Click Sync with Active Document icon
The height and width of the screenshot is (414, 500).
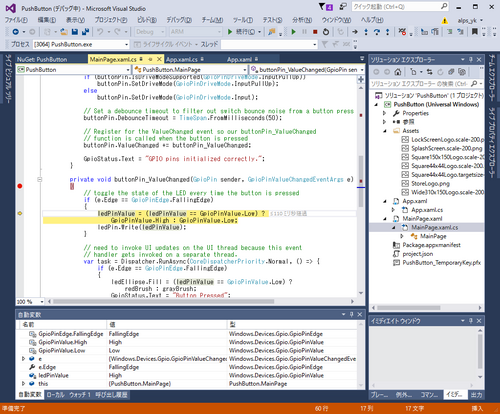coord(429,72)
